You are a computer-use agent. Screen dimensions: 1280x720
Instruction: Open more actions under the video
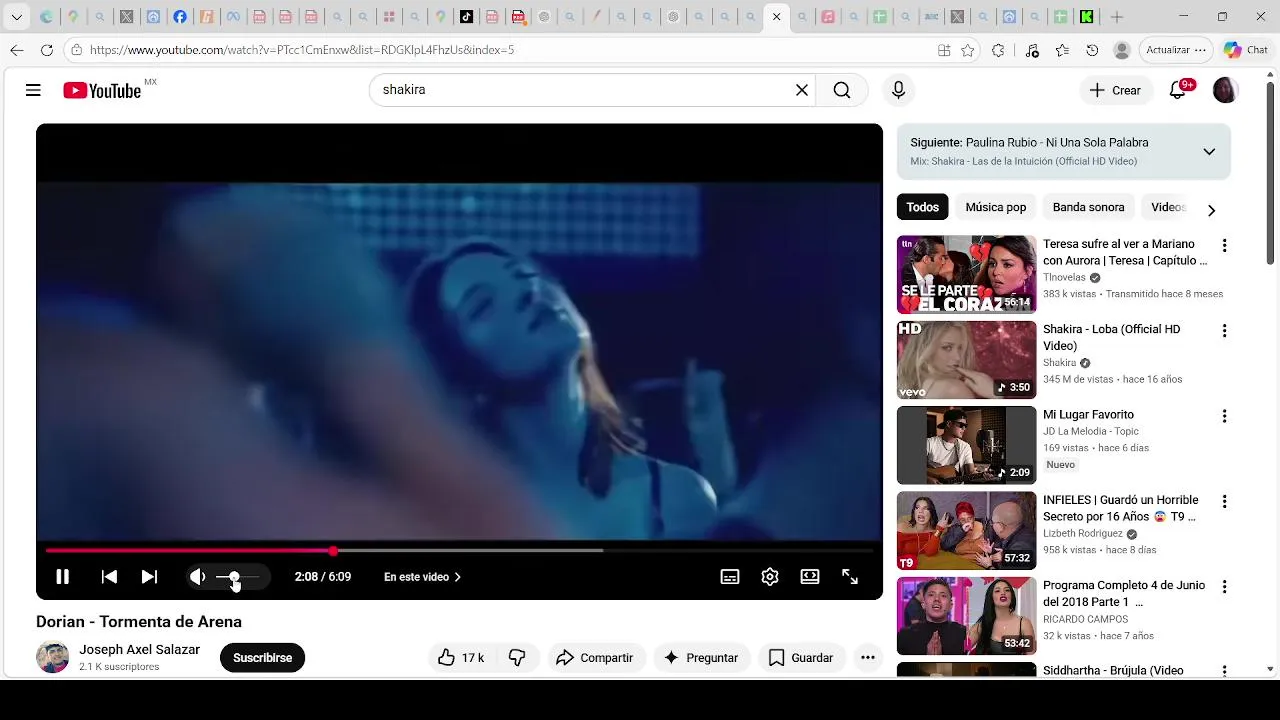point(868,658)
